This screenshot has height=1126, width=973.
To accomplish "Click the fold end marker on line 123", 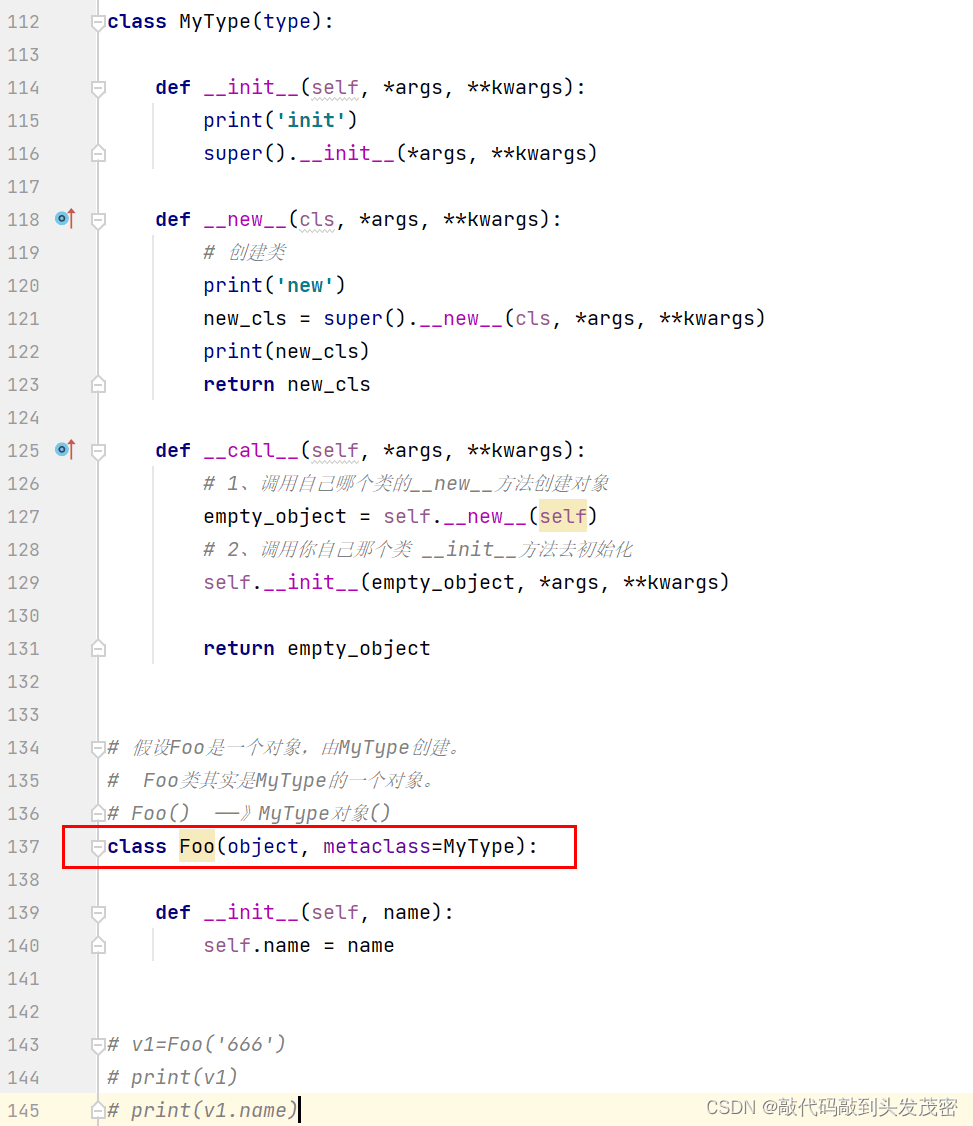I will coord(98,384).
